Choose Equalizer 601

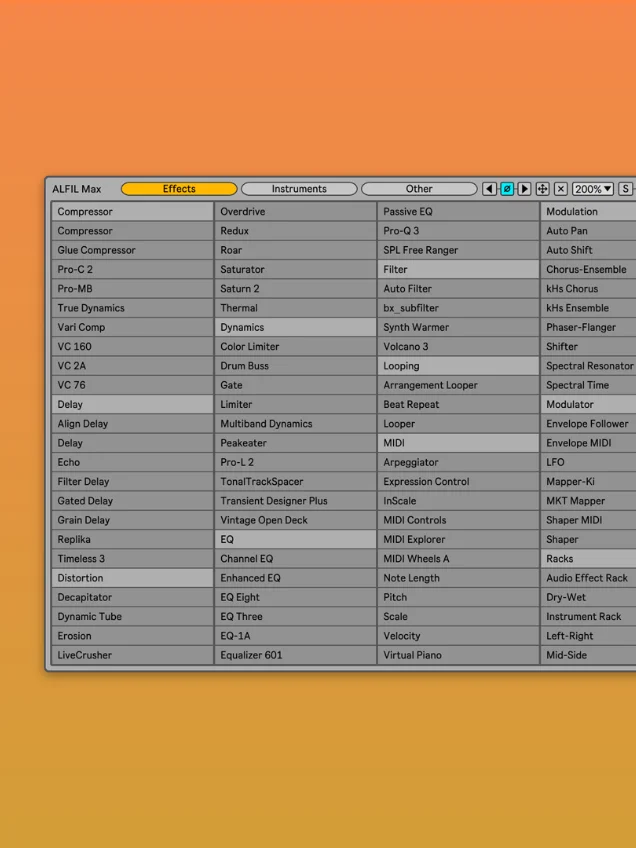[x=295, y=655]
